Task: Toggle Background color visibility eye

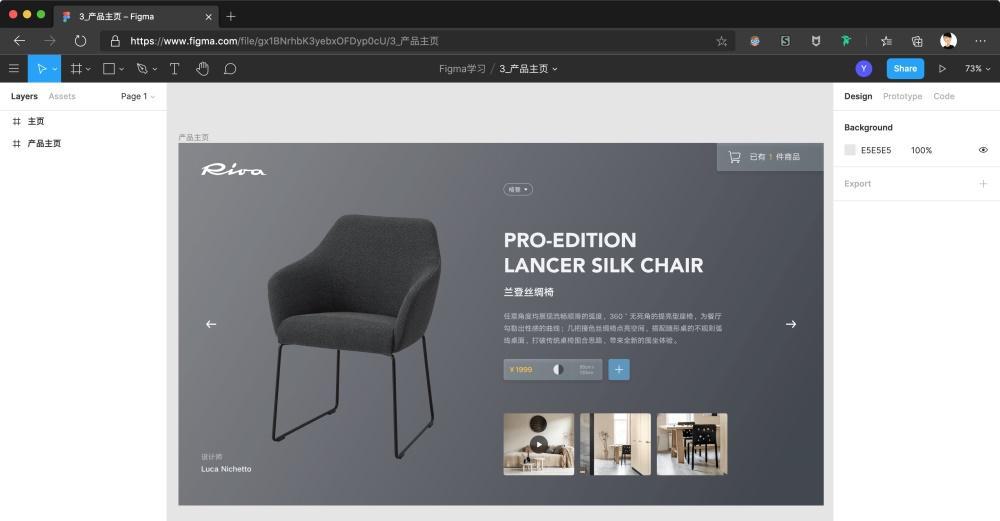Action: click(983, 150)
